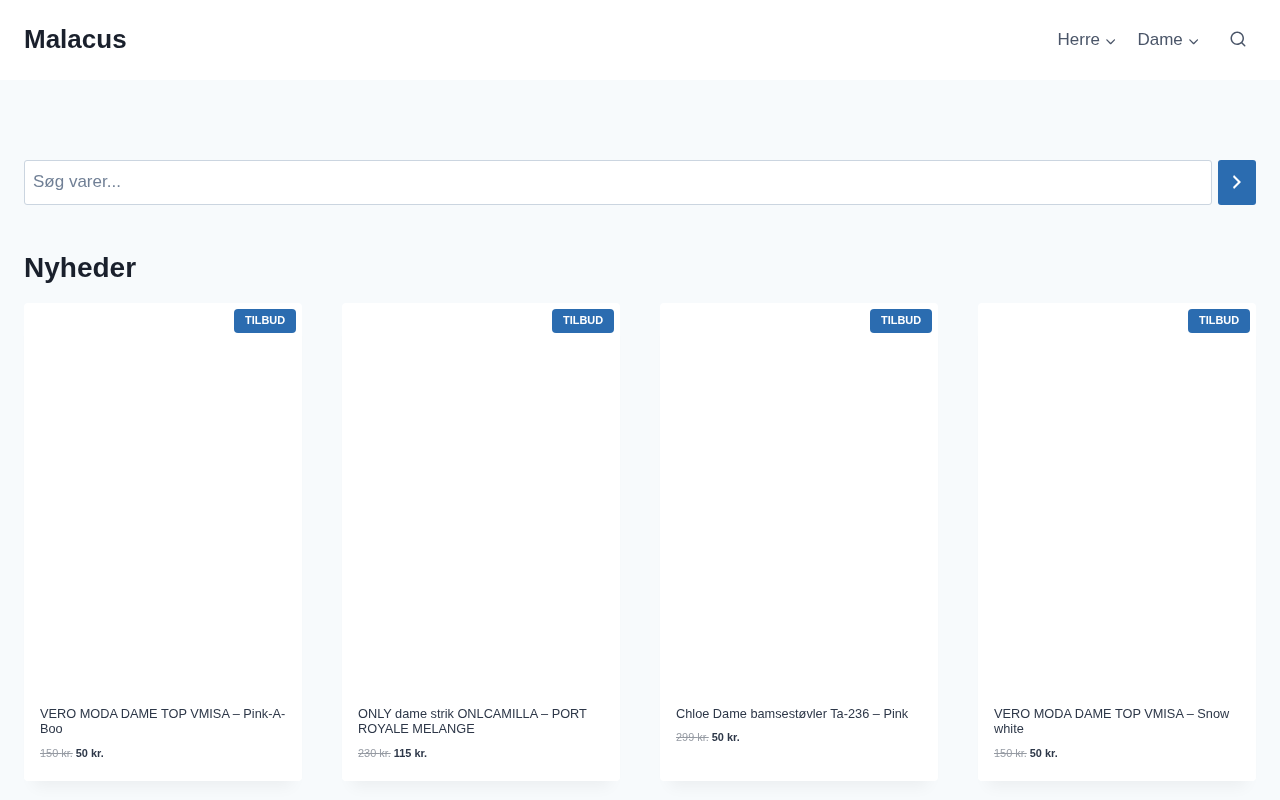
Task: Click TILBUD badge on Chloe bamsestøvler
Action: point(901,321)
